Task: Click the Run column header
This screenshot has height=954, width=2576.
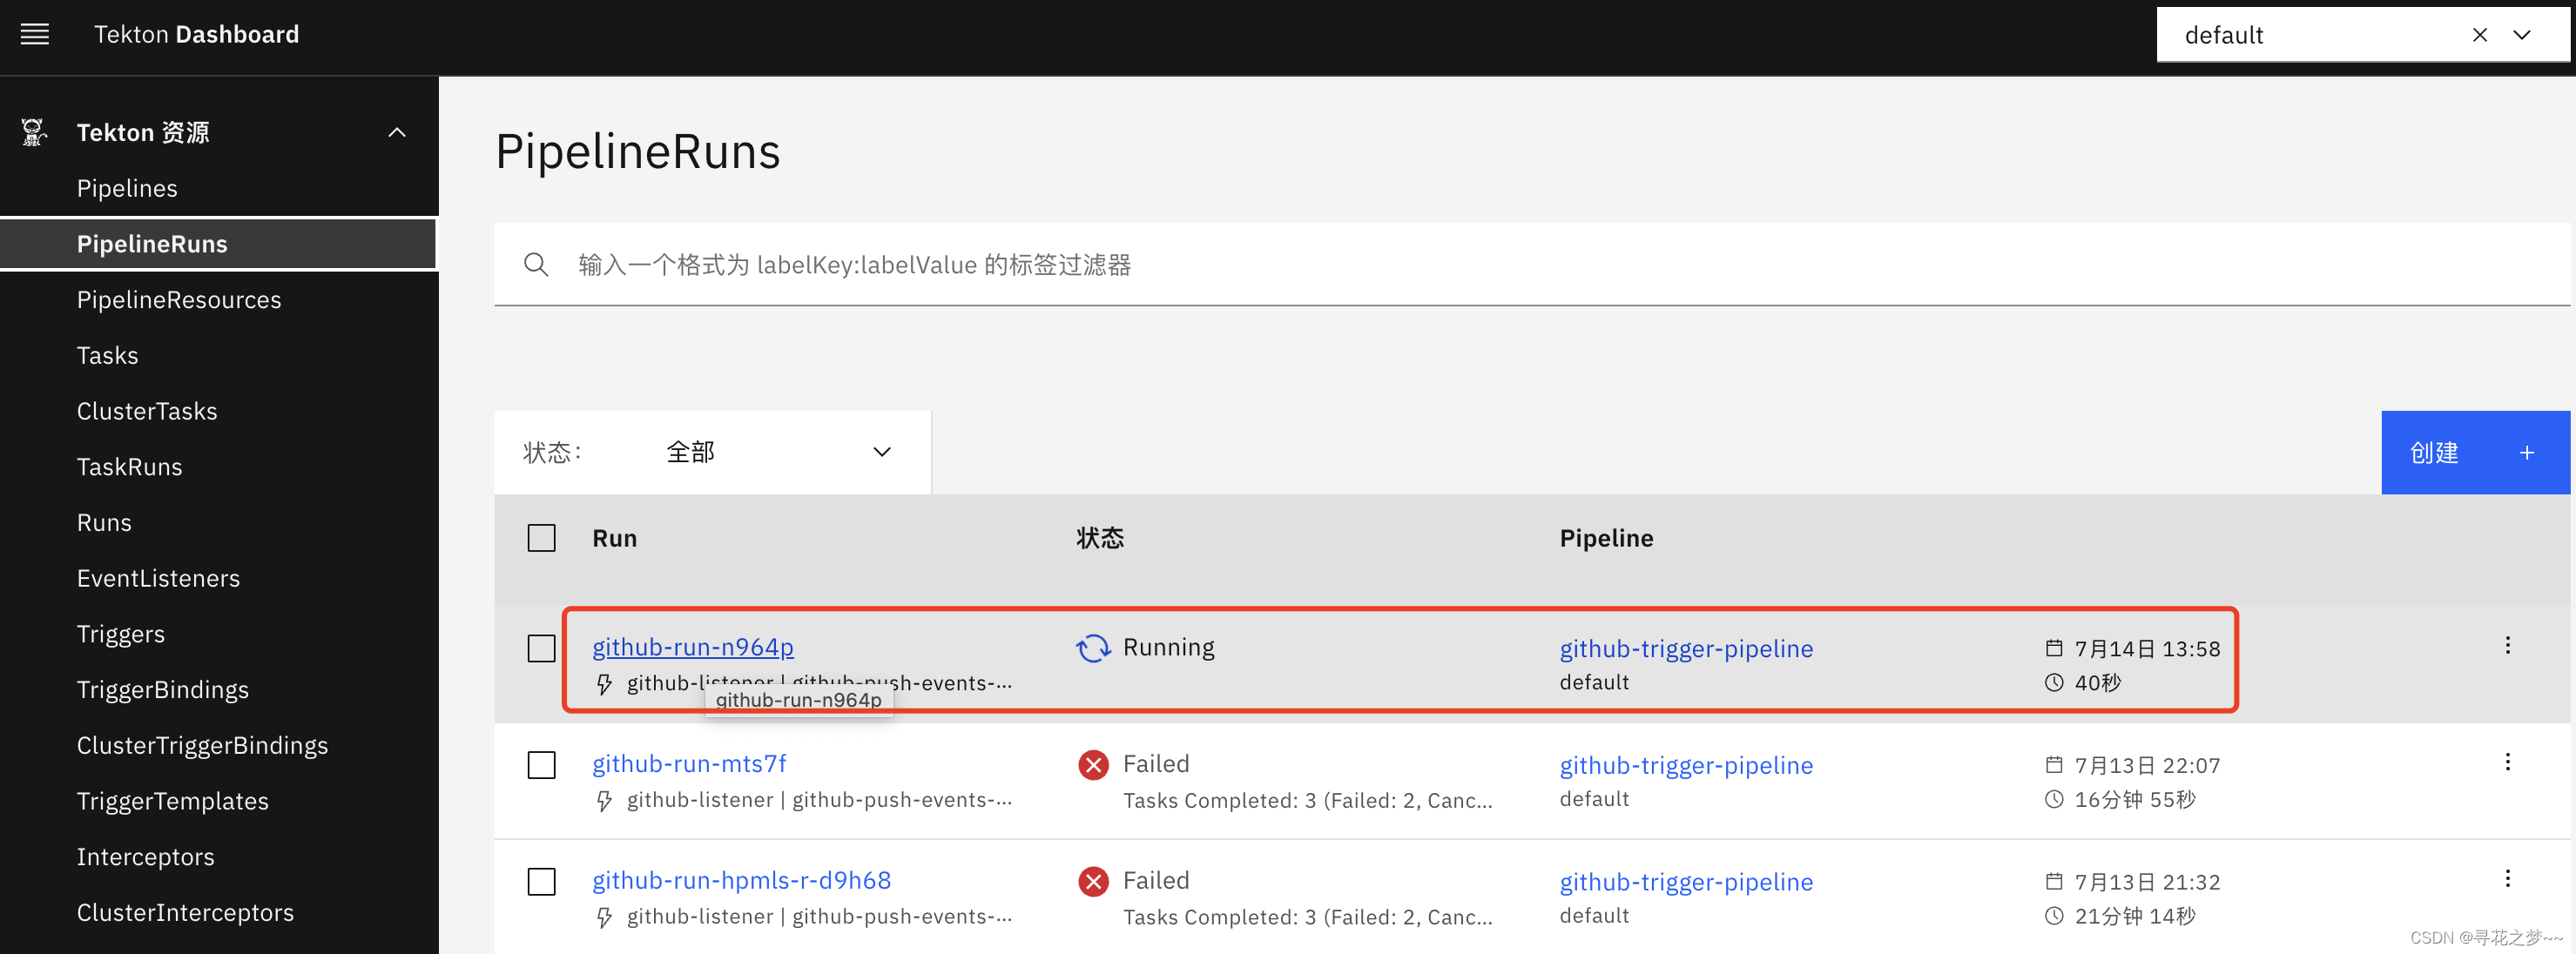Action: click(614, 538)
